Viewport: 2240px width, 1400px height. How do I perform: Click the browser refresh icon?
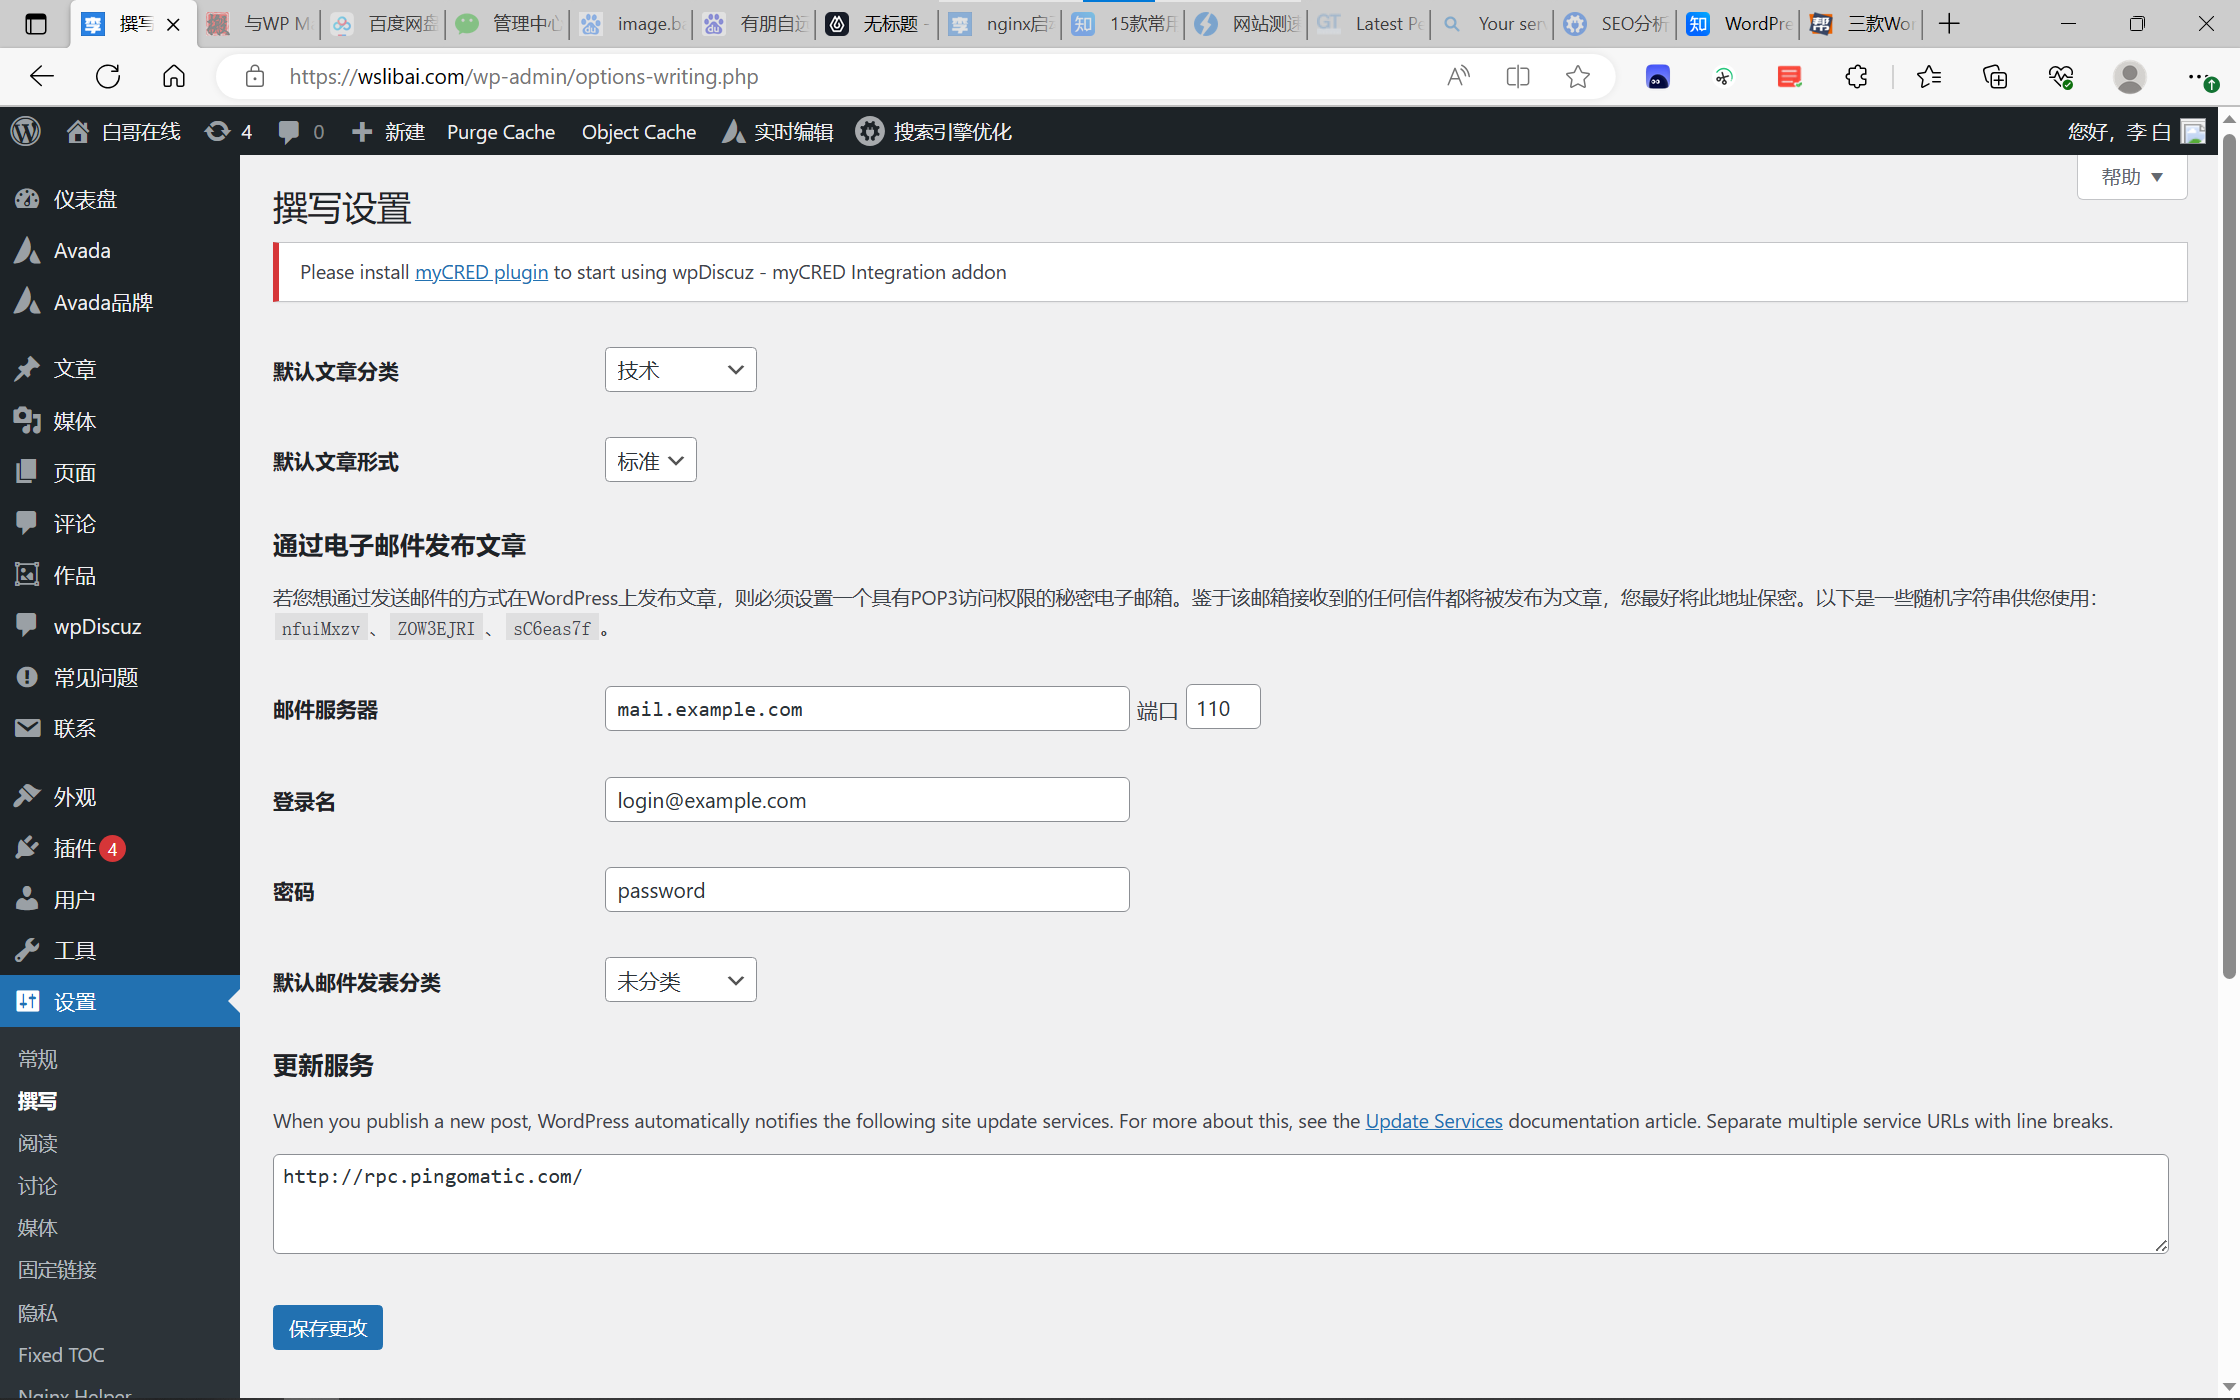point(108,76)
